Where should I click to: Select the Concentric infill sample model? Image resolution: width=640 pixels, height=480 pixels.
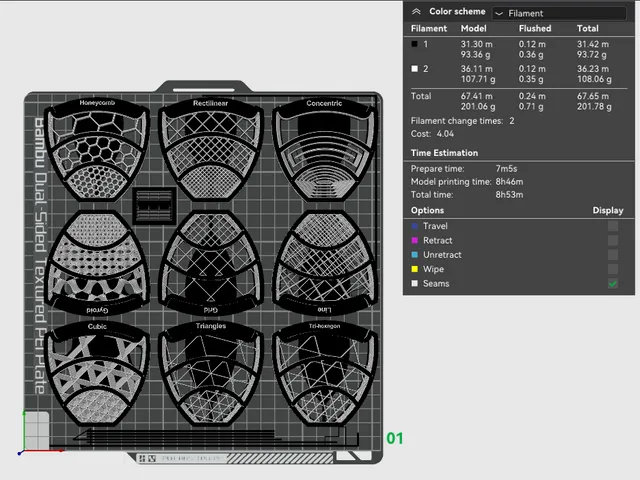324,149
